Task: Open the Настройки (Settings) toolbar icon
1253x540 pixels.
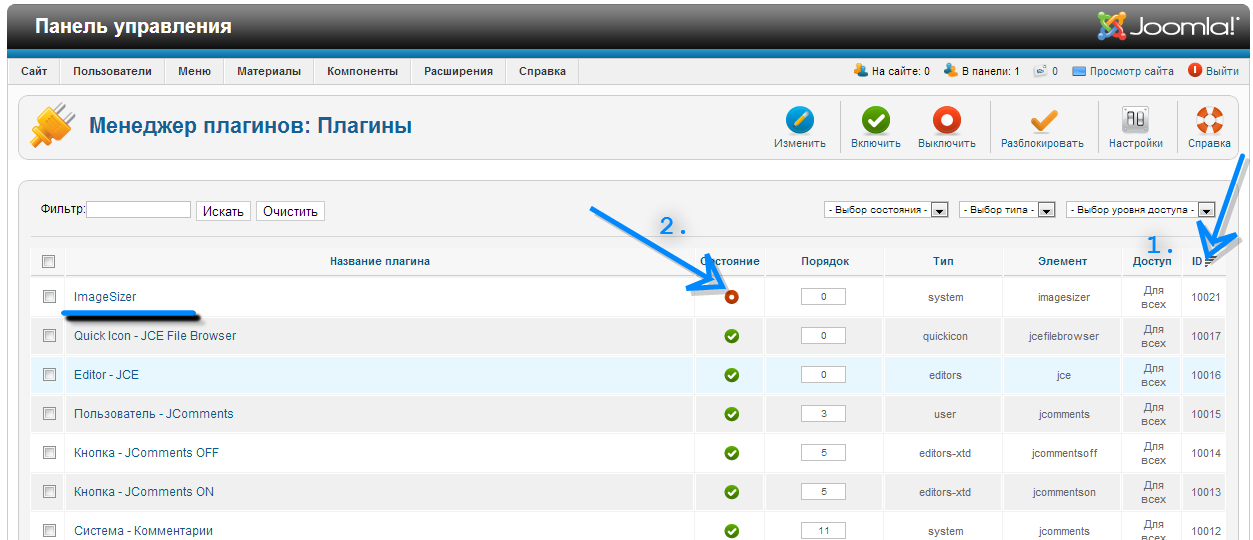Action: [1135, 121]
